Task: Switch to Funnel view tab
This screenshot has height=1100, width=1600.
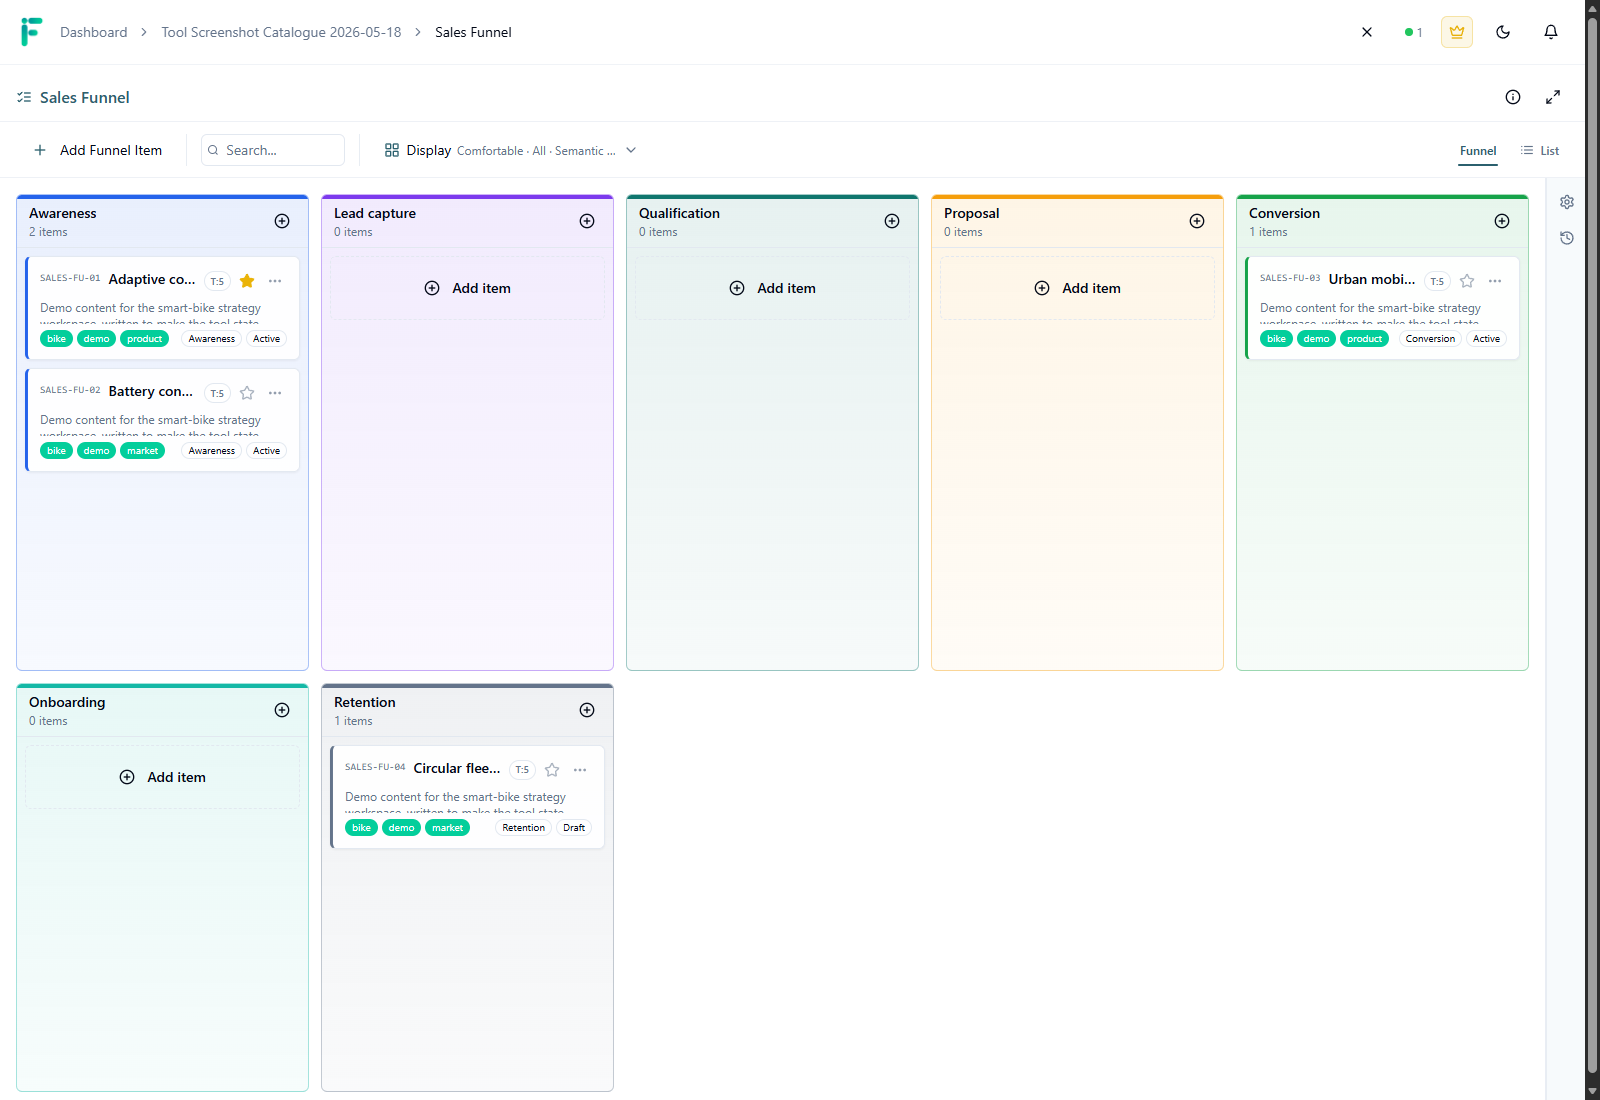Action: (1478, 151)
